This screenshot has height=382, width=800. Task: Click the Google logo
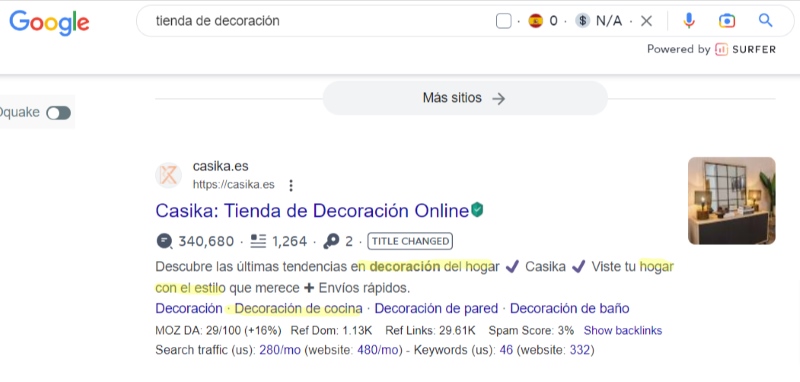pos(49,22)
